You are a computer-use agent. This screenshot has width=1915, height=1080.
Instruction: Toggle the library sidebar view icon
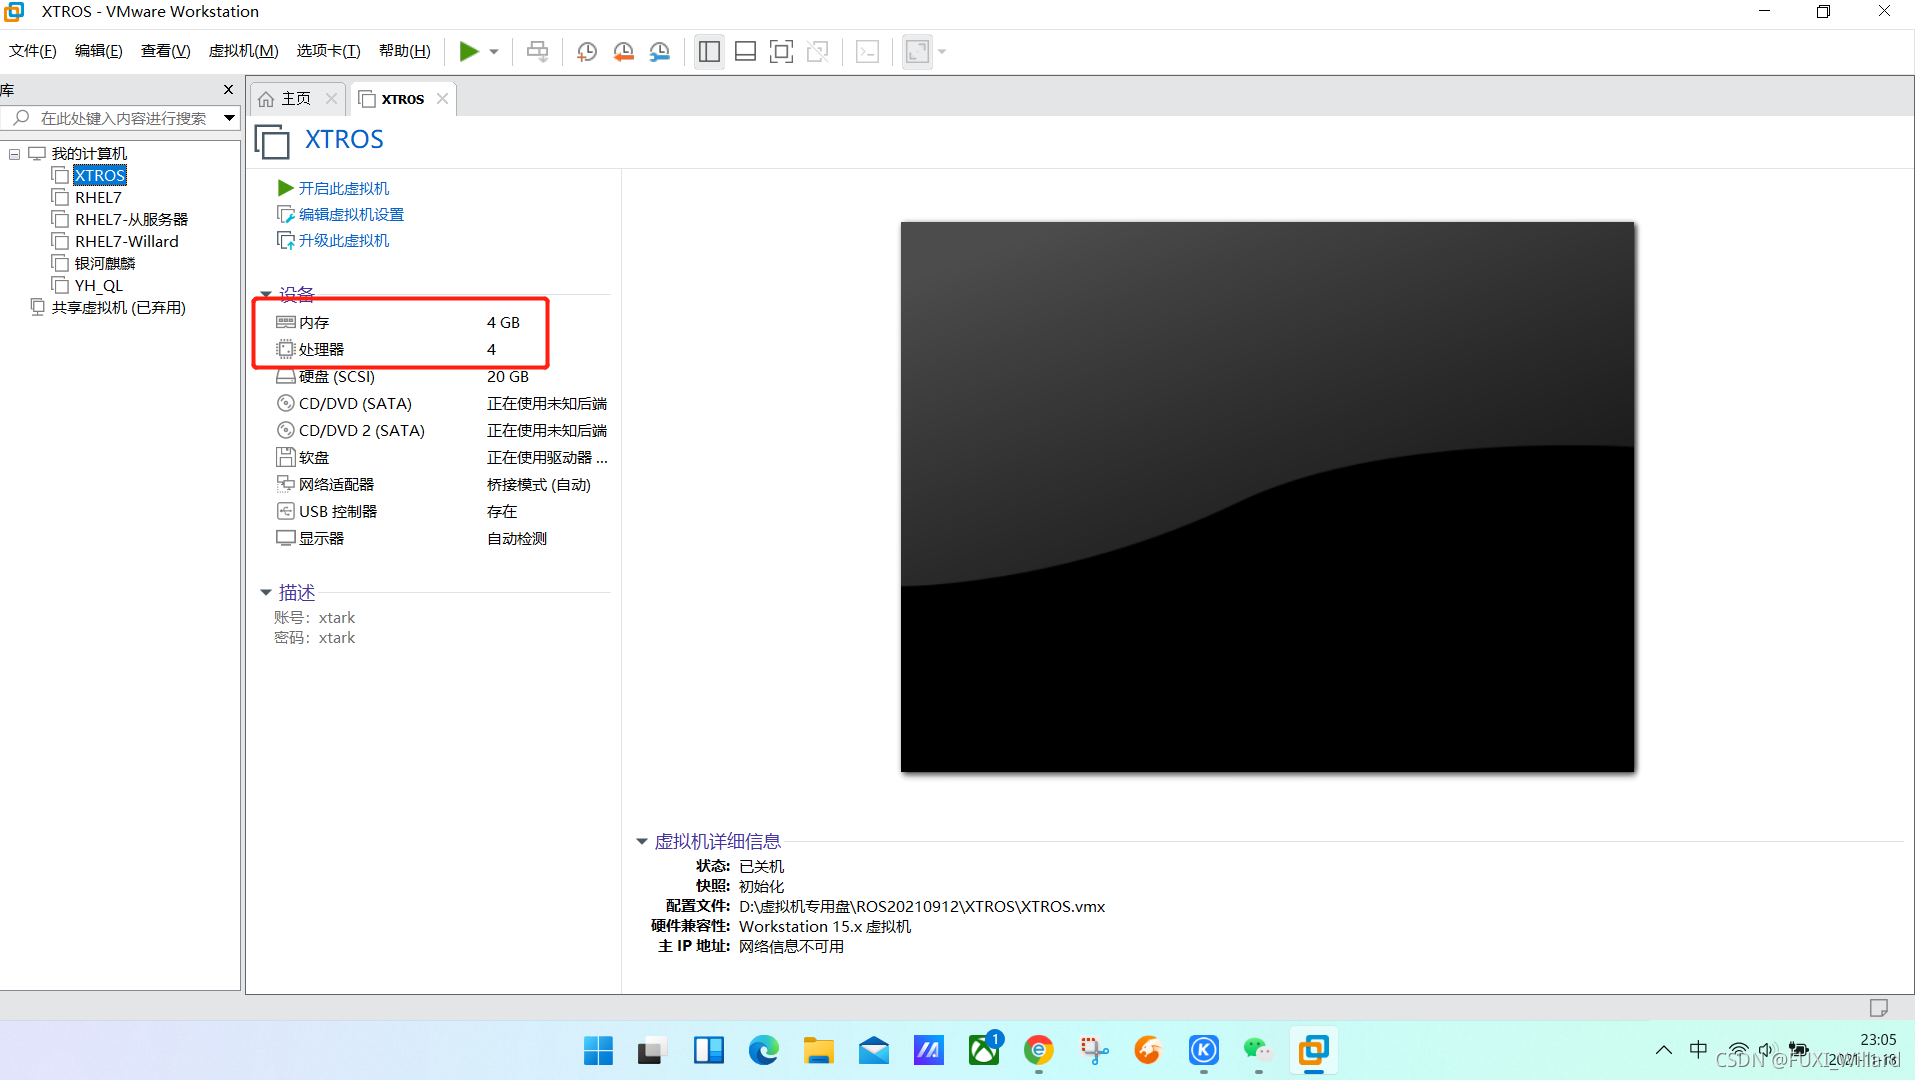[x=709, y=51]
